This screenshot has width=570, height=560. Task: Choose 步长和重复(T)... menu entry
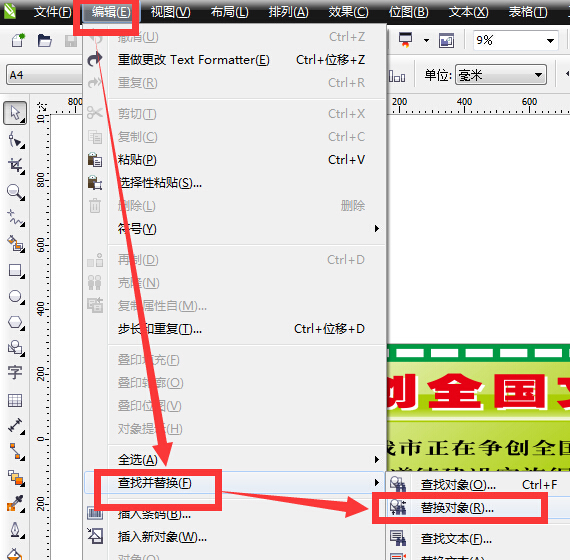(x=235, y=329)
